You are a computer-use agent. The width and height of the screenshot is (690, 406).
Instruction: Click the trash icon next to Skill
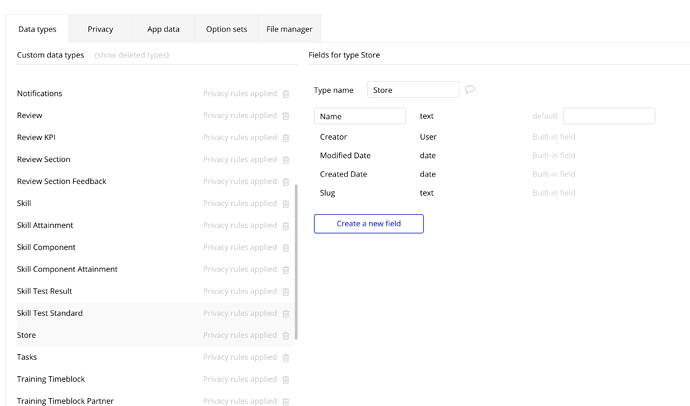286,204
